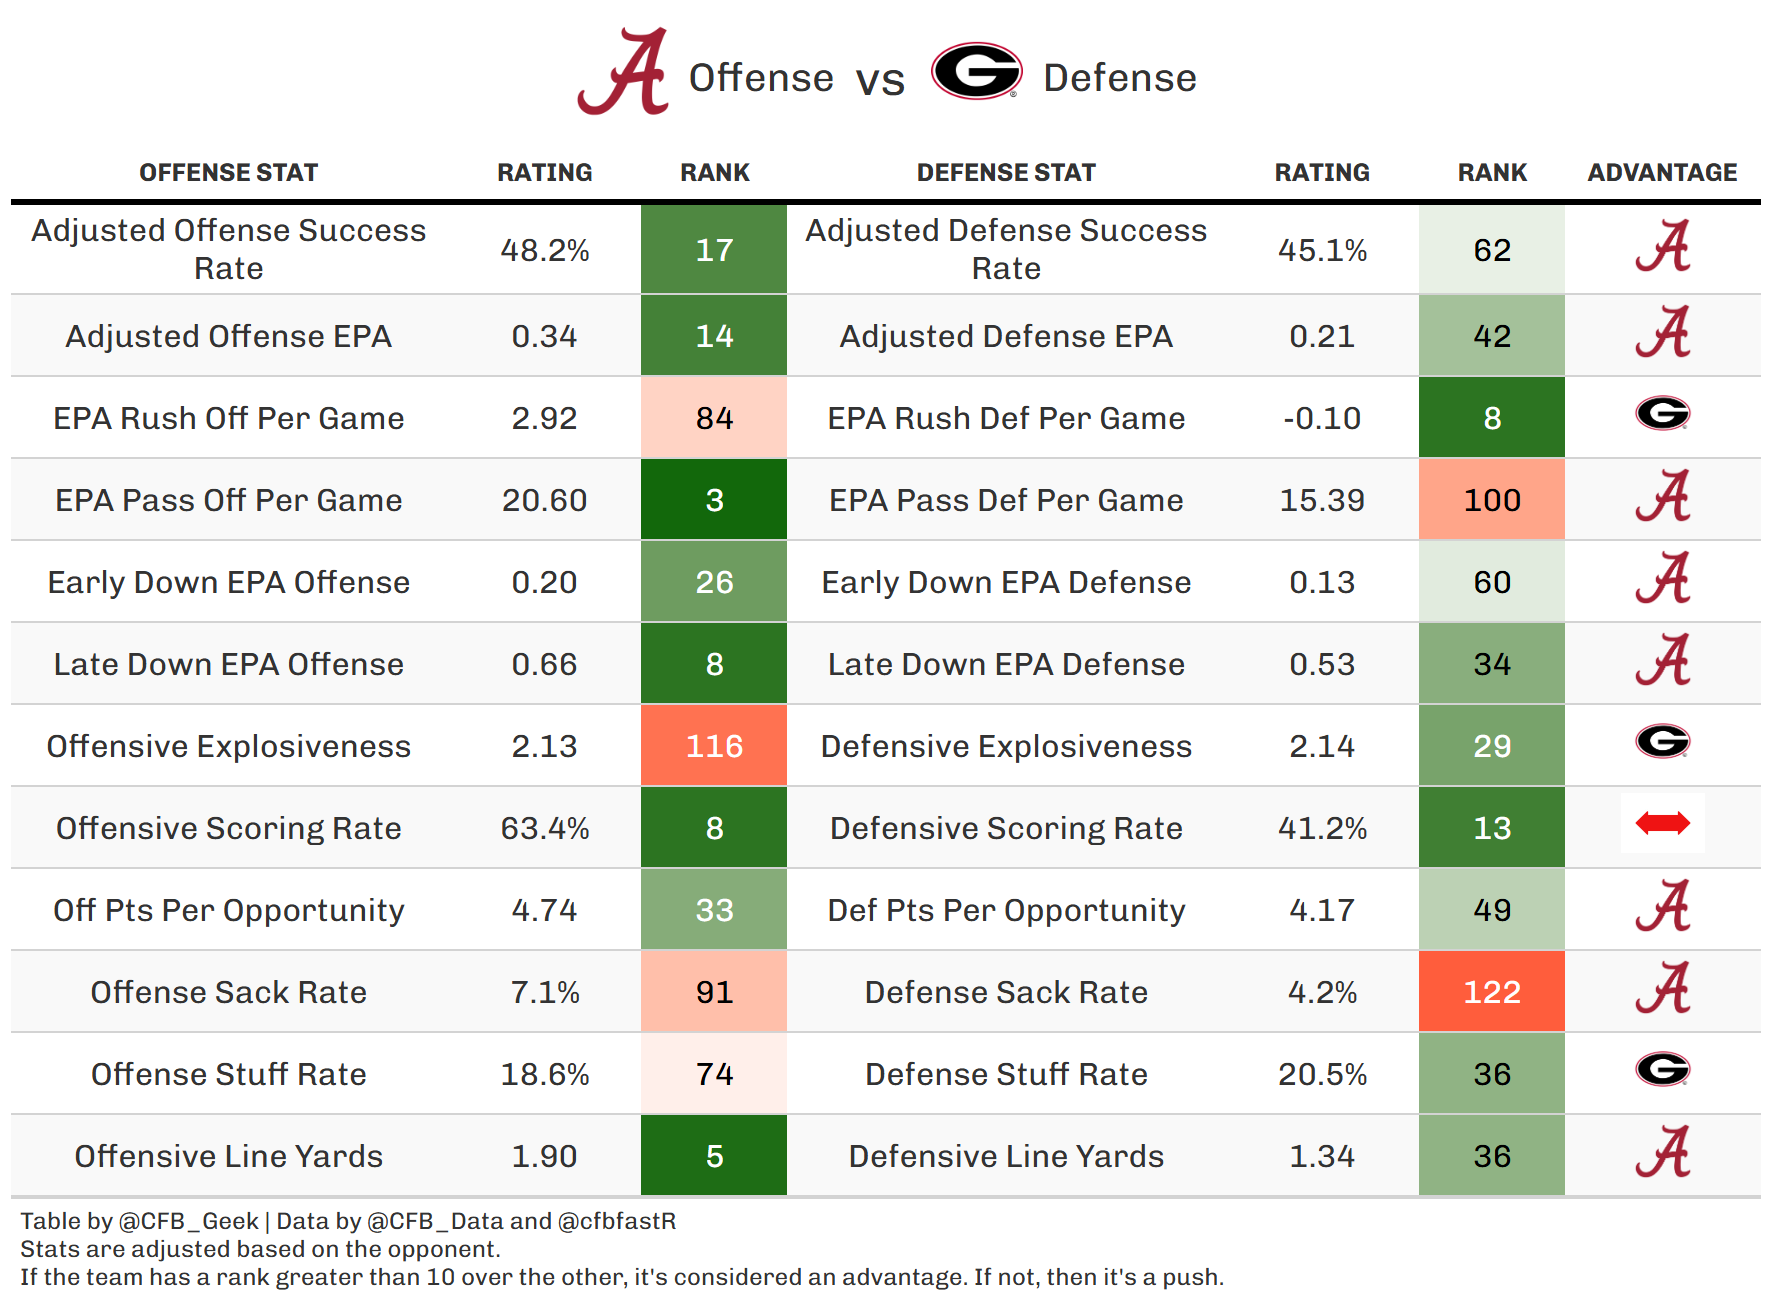Click the DEFENSE STAT column header
The height and width of the screenshot is (1312, 1770).
[1006, 173]
